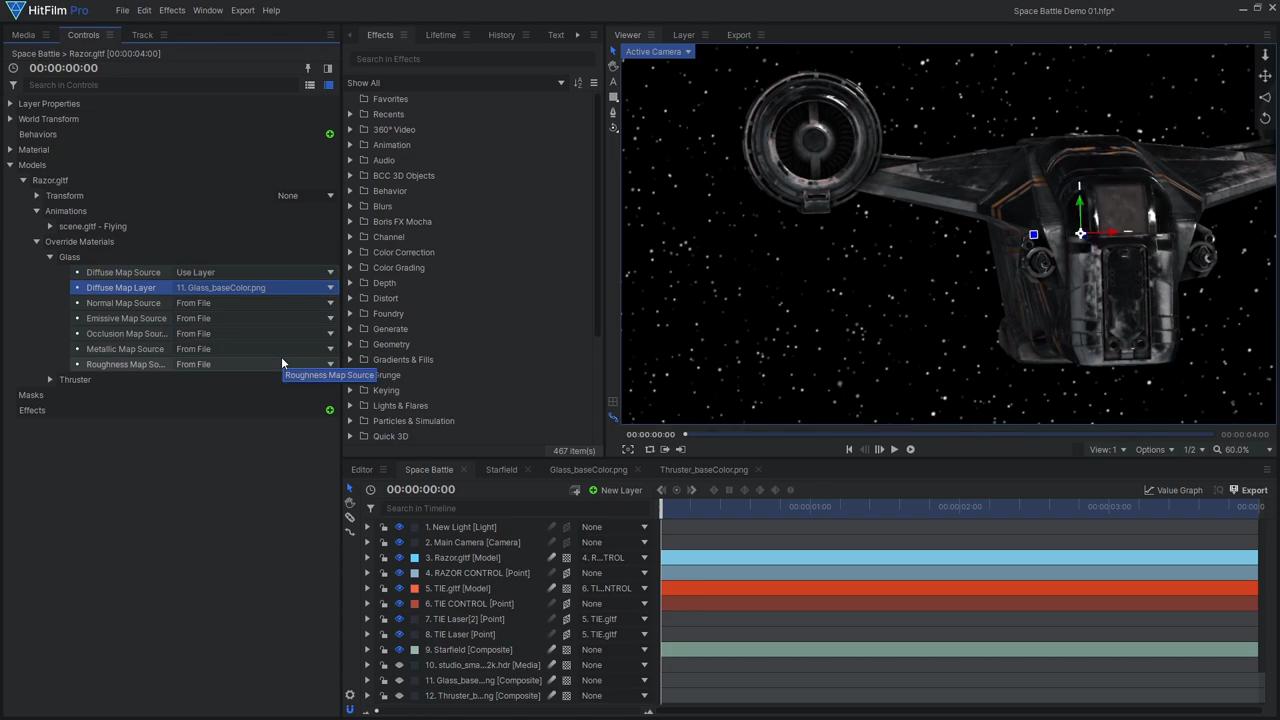Add a new Effect with green plus

pyautogui.click(x=330, y=410)
